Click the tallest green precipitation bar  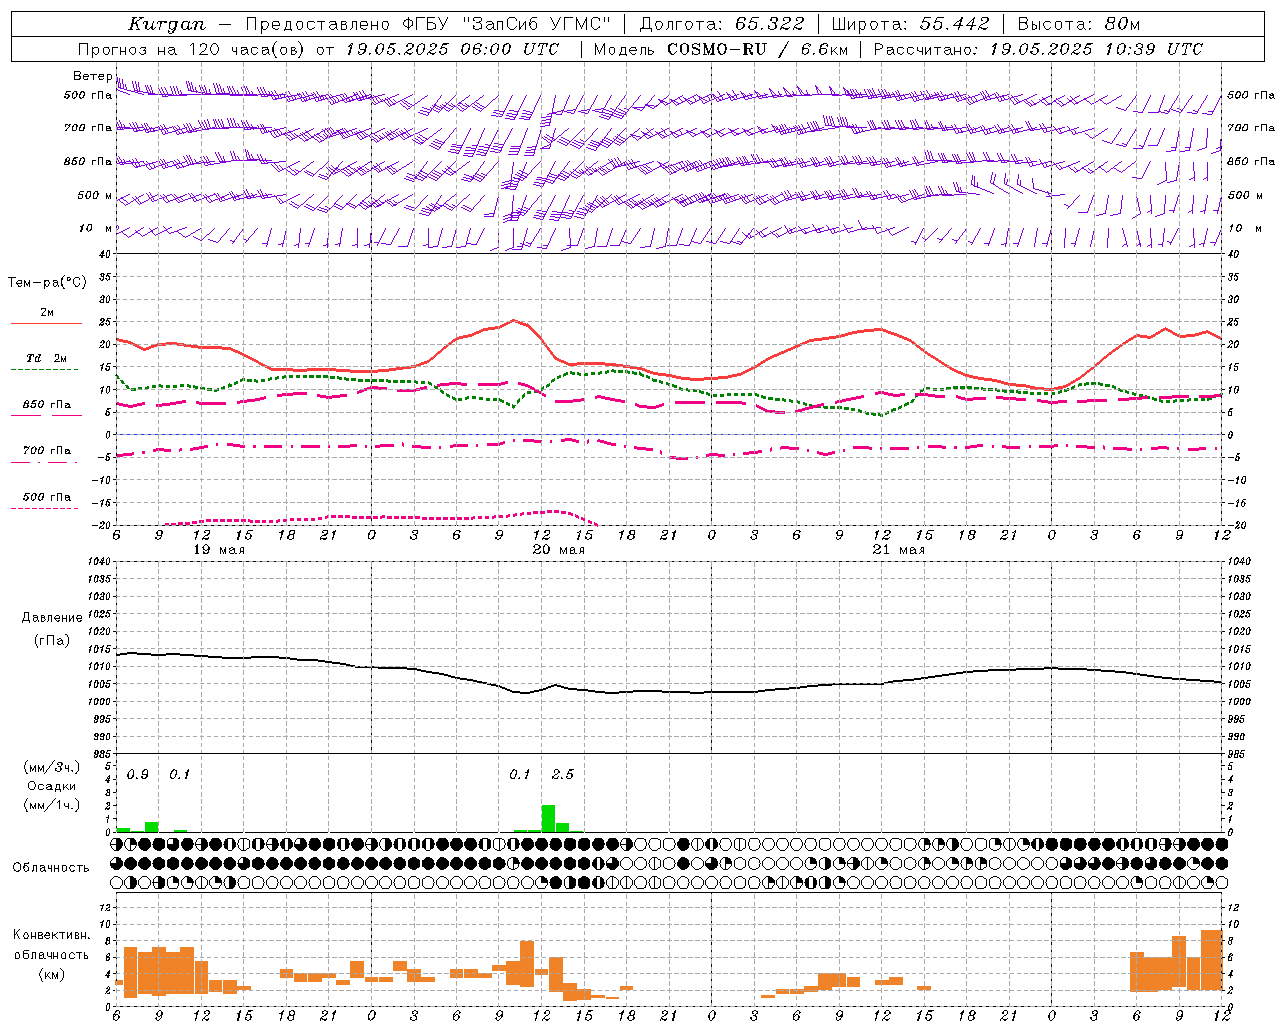(548, 818)
